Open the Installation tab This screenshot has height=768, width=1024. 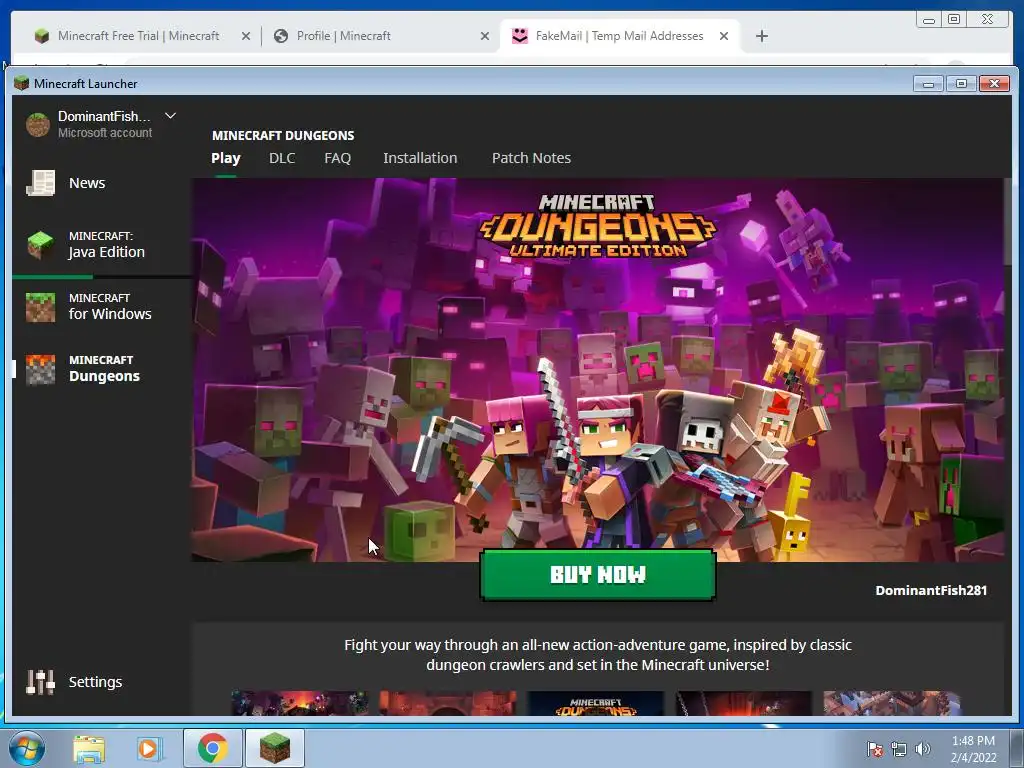(x=420, y=158)
